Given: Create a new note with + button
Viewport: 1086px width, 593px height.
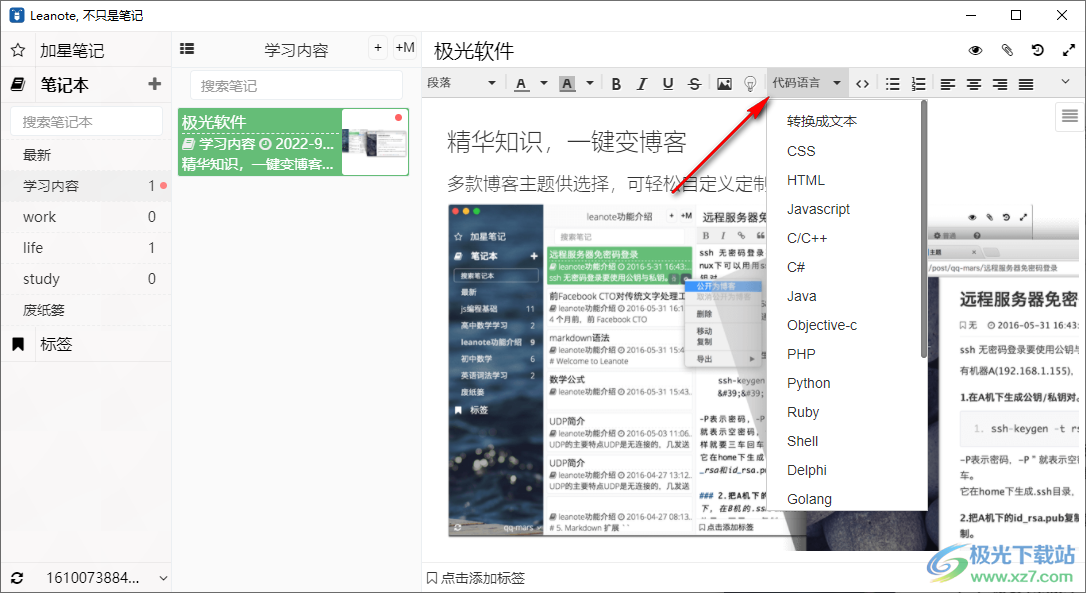Looking at the screenshot, I should (x=377, y=48).
